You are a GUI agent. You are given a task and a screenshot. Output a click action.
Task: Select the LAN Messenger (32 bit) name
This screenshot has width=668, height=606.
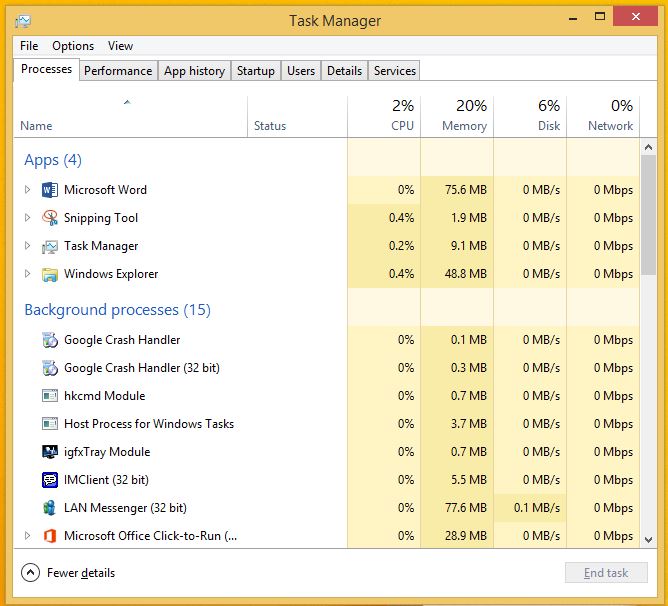[x=125, y=508]
